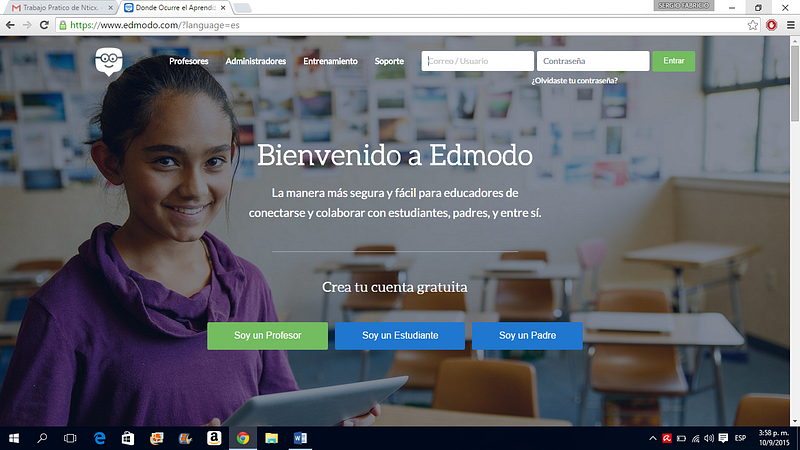This screenshot has width=800, height=450.
Task: Focus the Correo / Usuario field
Action: pos(478,61)
